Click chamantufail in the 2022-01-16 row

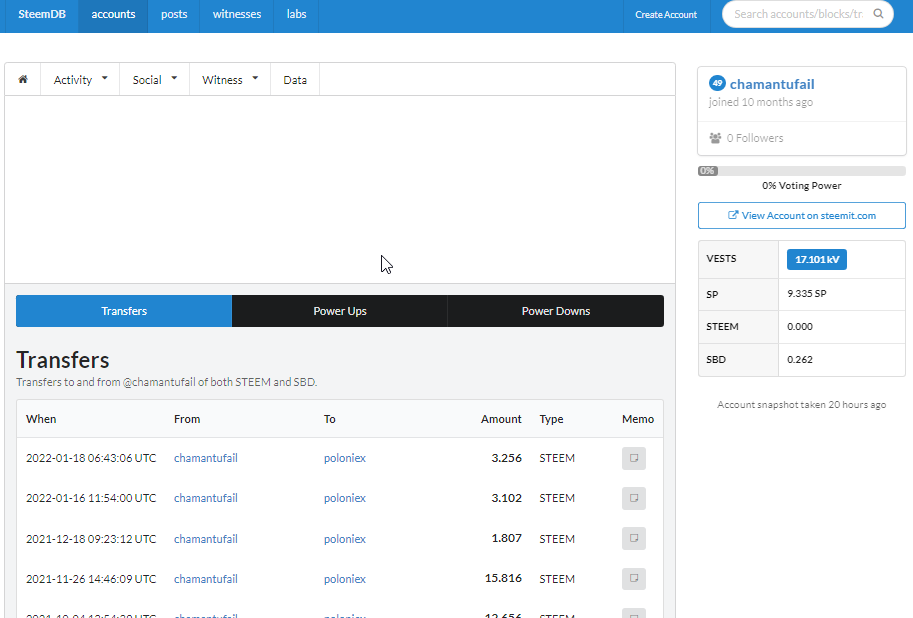click(206, 499)
